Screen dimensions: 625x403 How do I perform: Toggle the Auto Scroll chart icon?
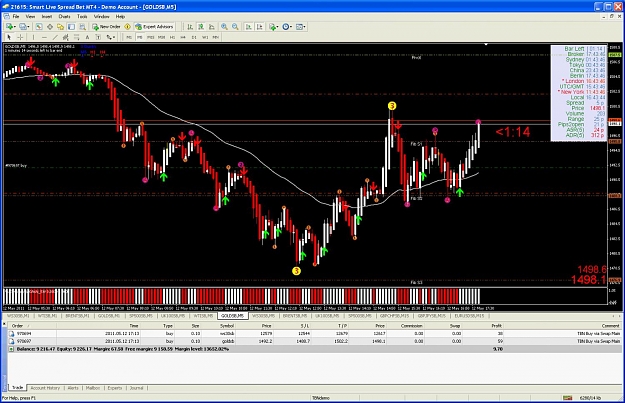tap(248, 27)
